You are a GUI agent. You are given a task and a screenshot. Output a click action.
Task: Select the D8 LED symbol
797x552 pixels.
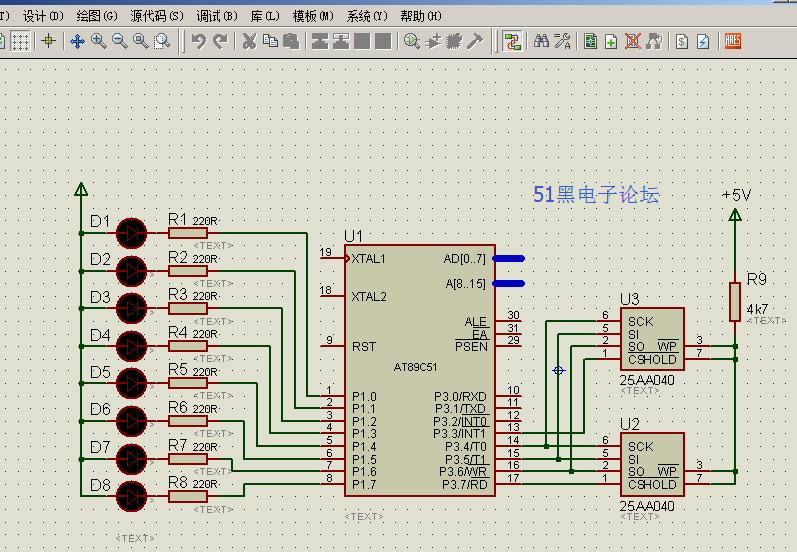tap(132, 497)
